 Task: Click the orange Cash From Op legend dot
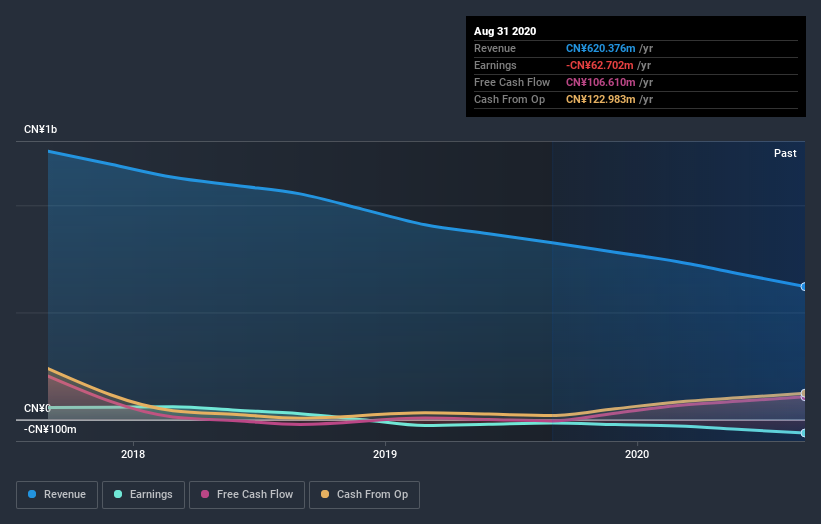point(325,494)
